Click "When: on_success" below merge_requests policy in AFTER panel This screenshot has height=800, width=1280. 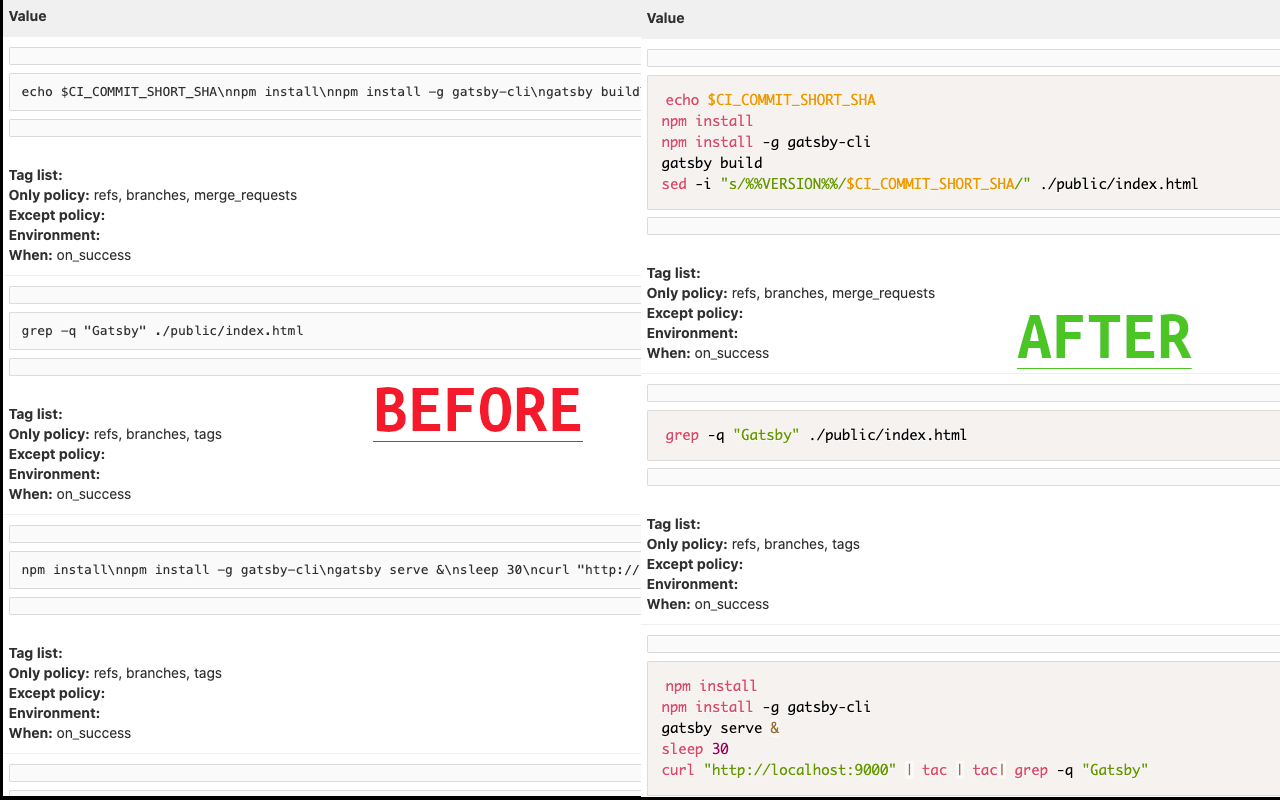pos(708,353)
